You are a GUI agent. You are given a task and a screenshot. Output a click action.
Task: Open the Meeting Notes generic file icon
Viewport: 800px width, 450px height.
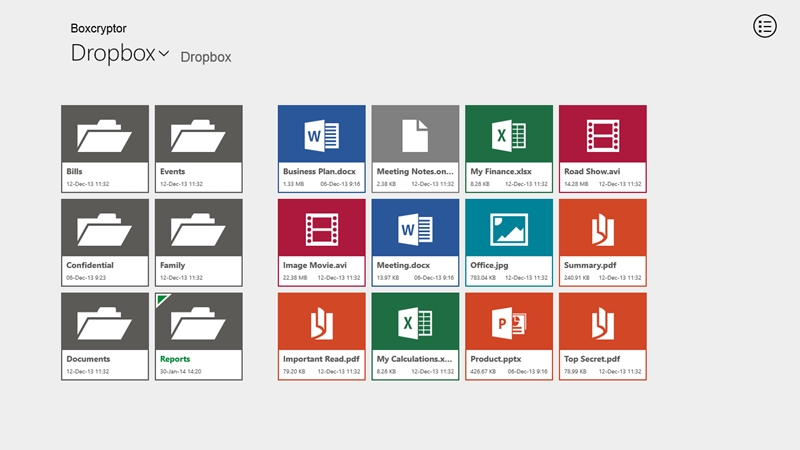[x=415, y=136]
